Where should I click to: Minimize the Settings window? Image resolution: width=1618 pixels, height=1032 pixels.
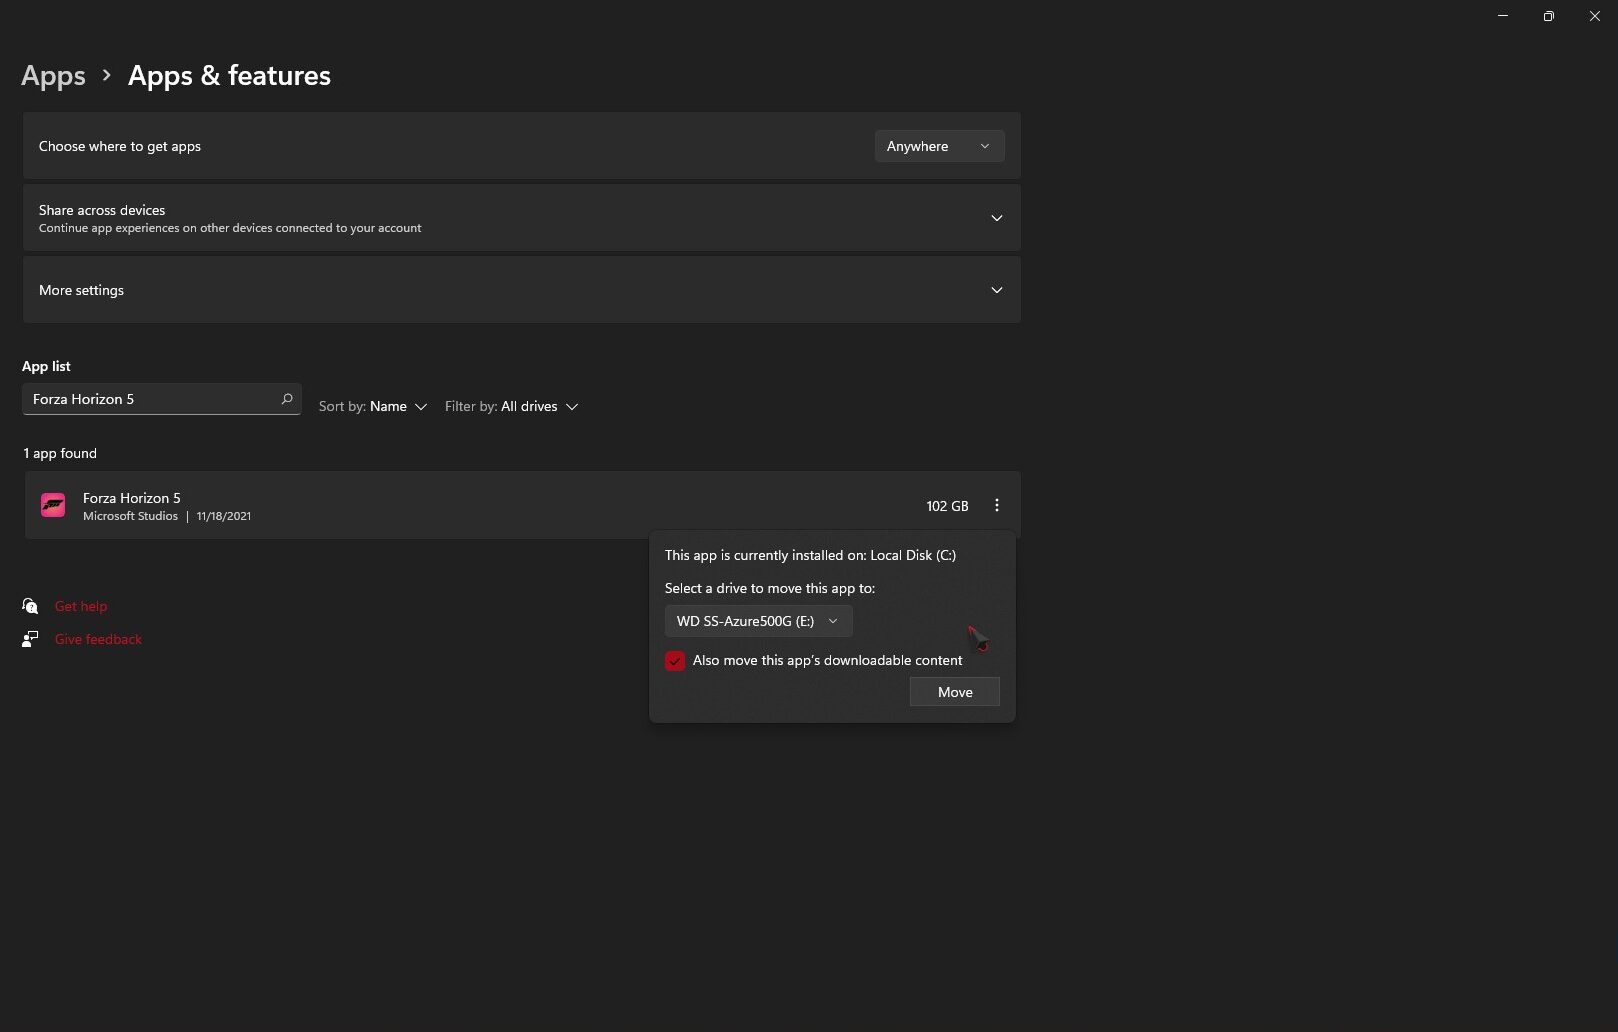(x=1502, y=16)
